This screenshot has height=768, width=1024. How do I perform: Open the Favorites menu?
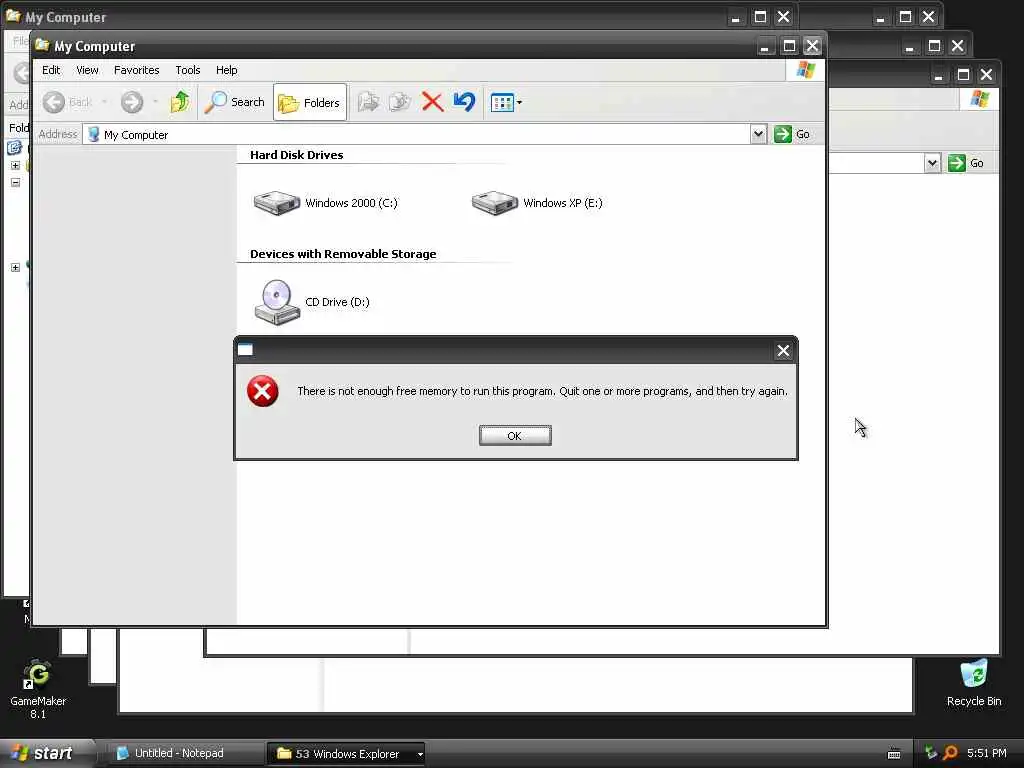point(136,70)
